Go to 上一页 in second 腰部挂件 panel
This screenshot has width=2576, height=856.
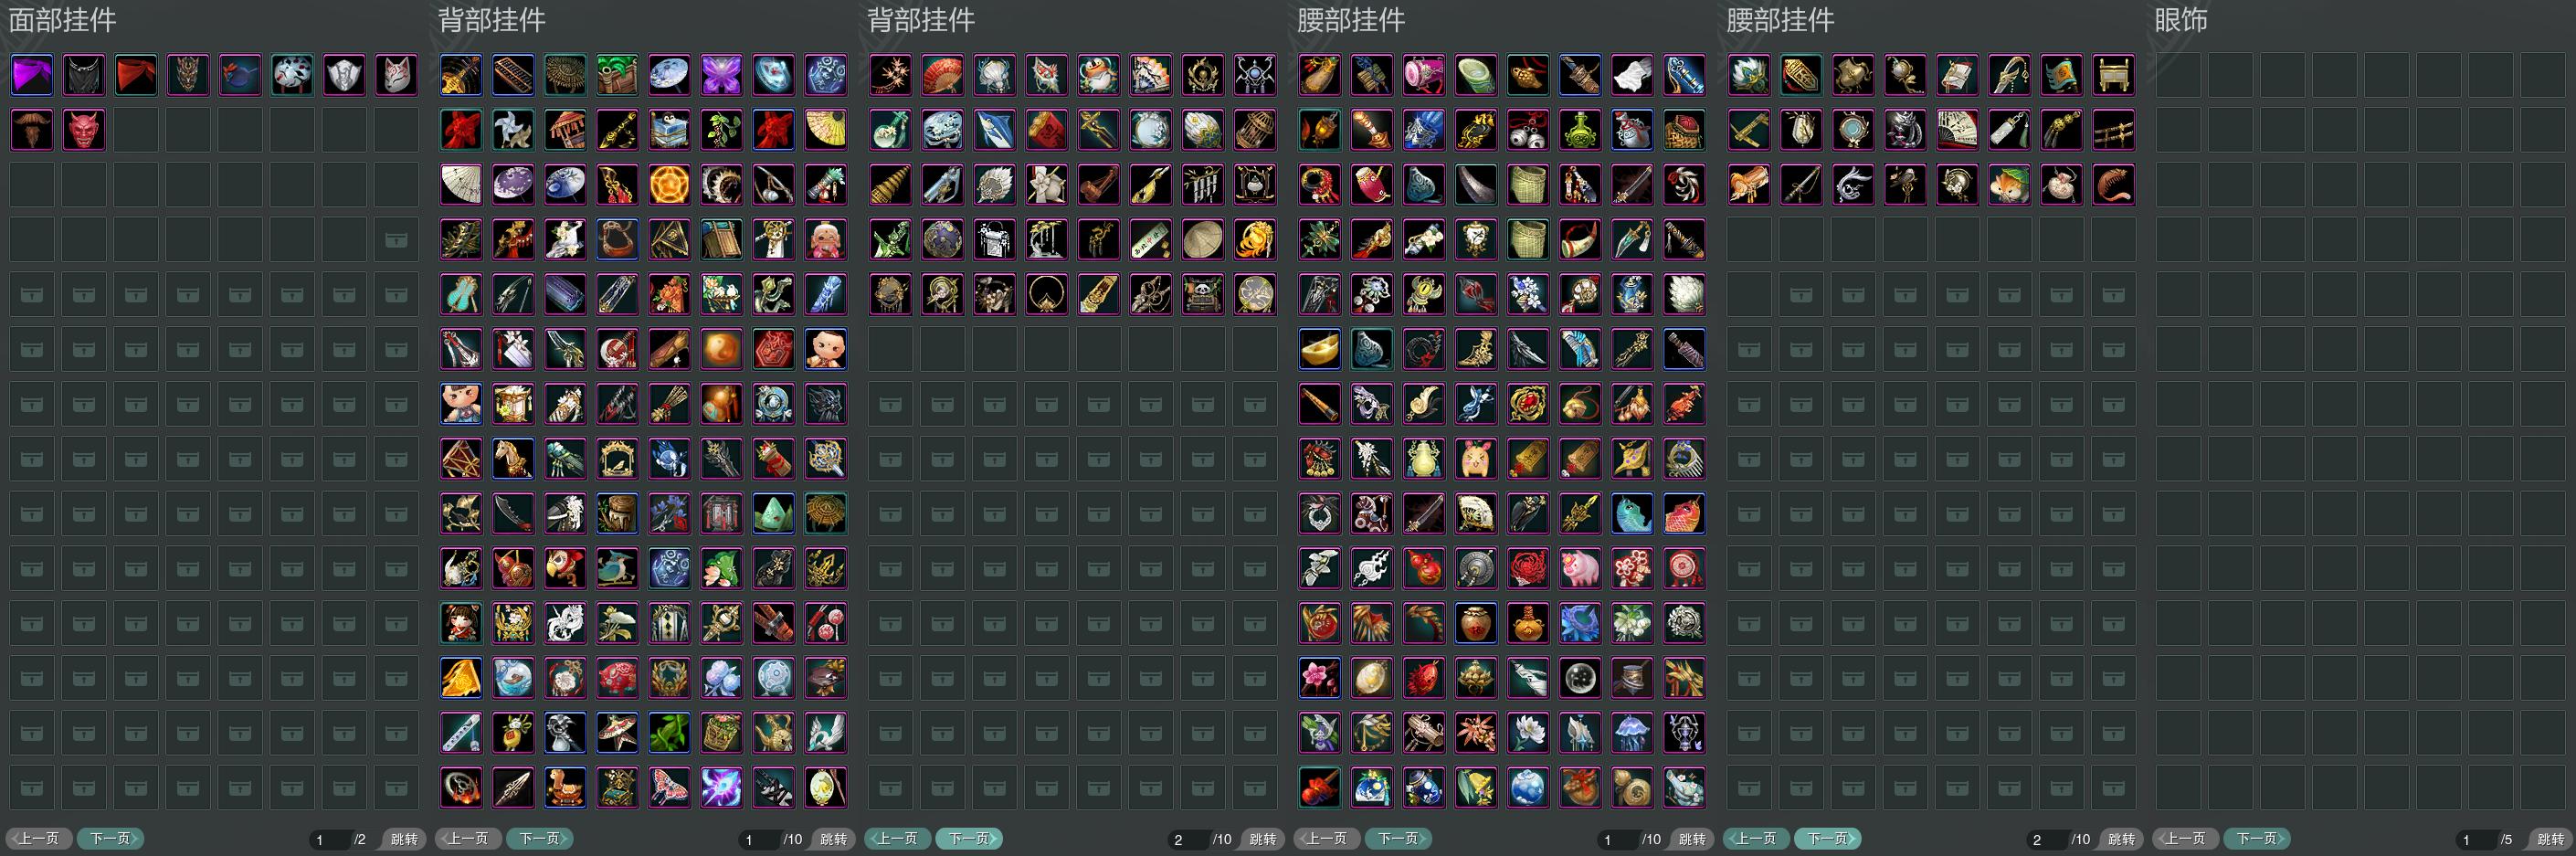coord(1756,839)
